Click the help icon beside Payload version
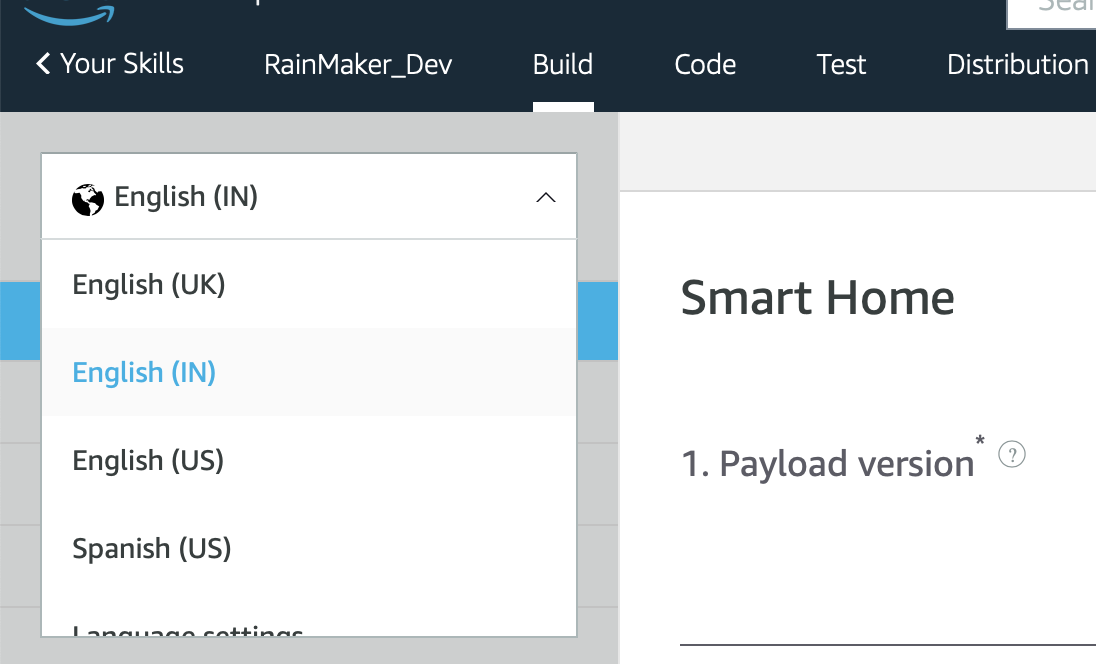 tap(1011, 454)
